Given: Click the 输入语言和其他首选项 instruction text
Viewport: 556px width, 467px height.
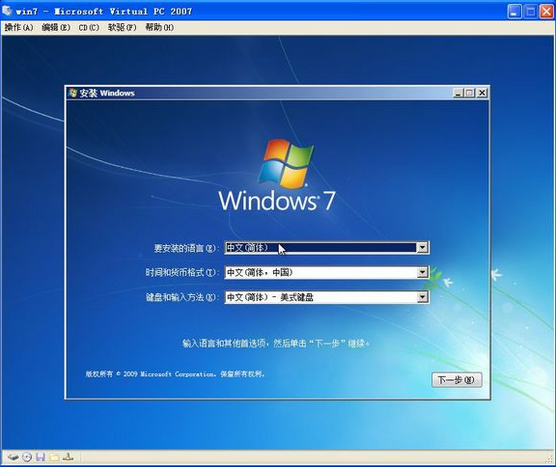Looking at the screenshot, I should (276, 343).
